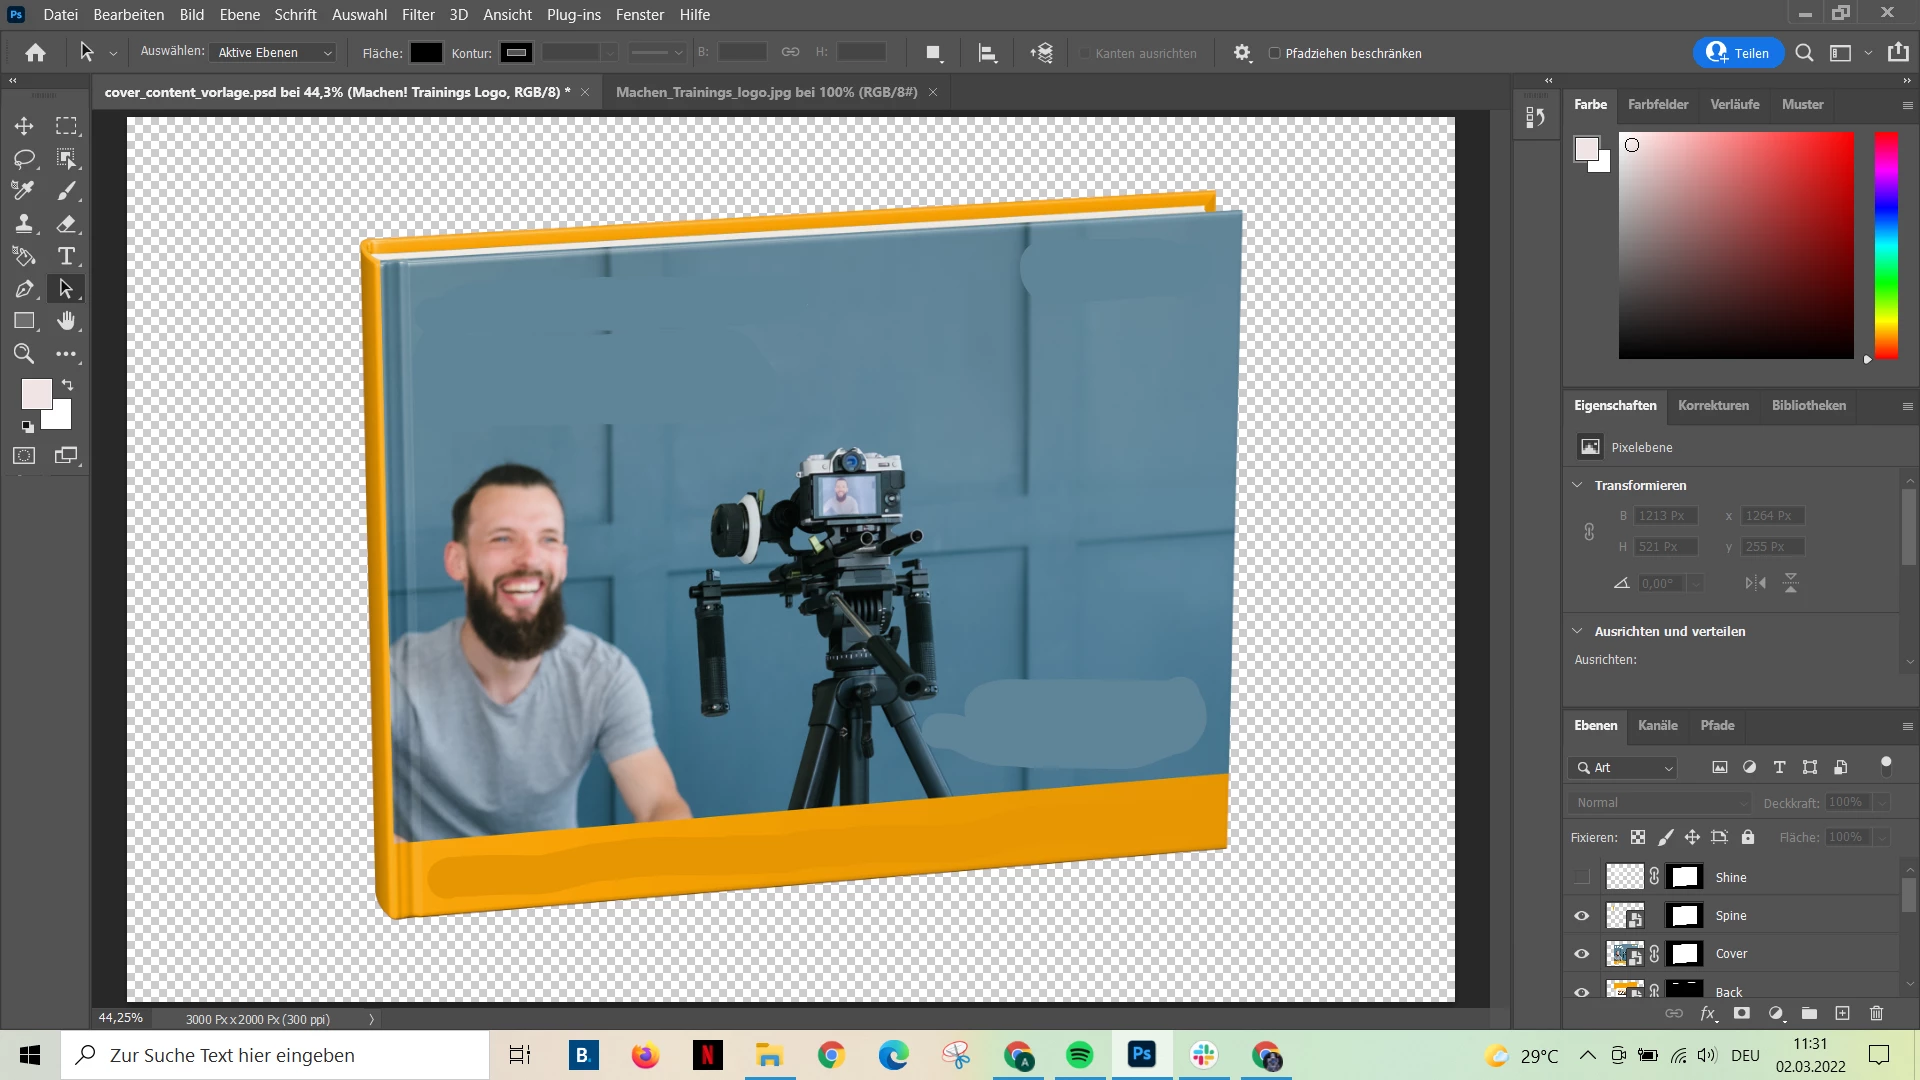1920x1080 pixels.
Task: Select the Horizontal Type tool
Action: pyautogui.click(x=67, y=257)
